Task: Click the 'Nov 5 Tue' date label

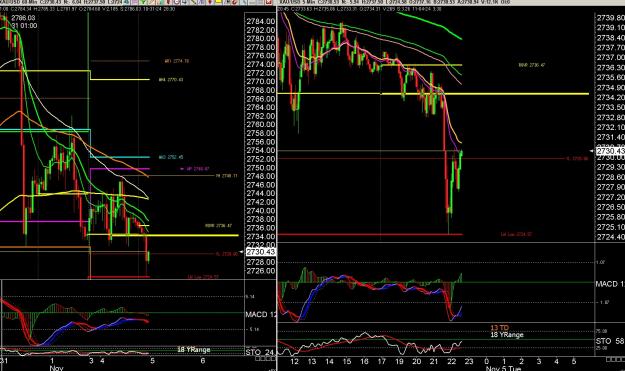Action: 503,368
